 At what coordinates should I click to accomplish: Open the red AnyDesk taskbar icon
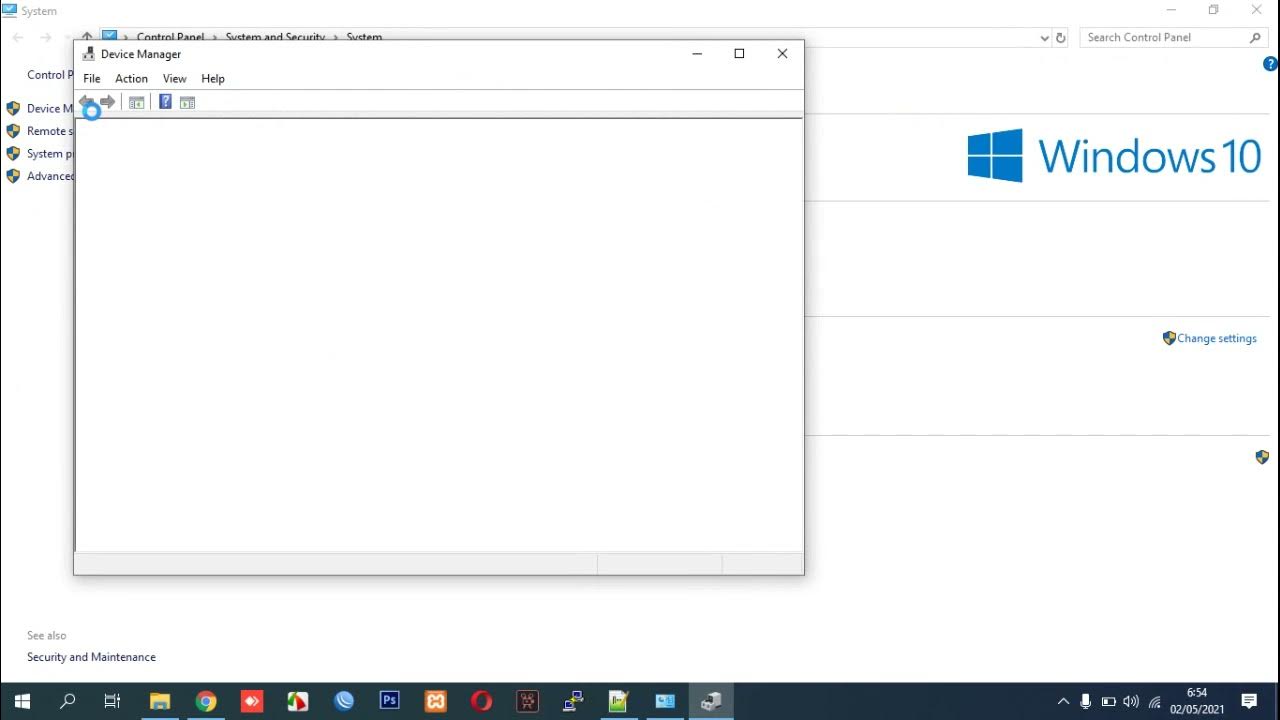click(251, 701)
